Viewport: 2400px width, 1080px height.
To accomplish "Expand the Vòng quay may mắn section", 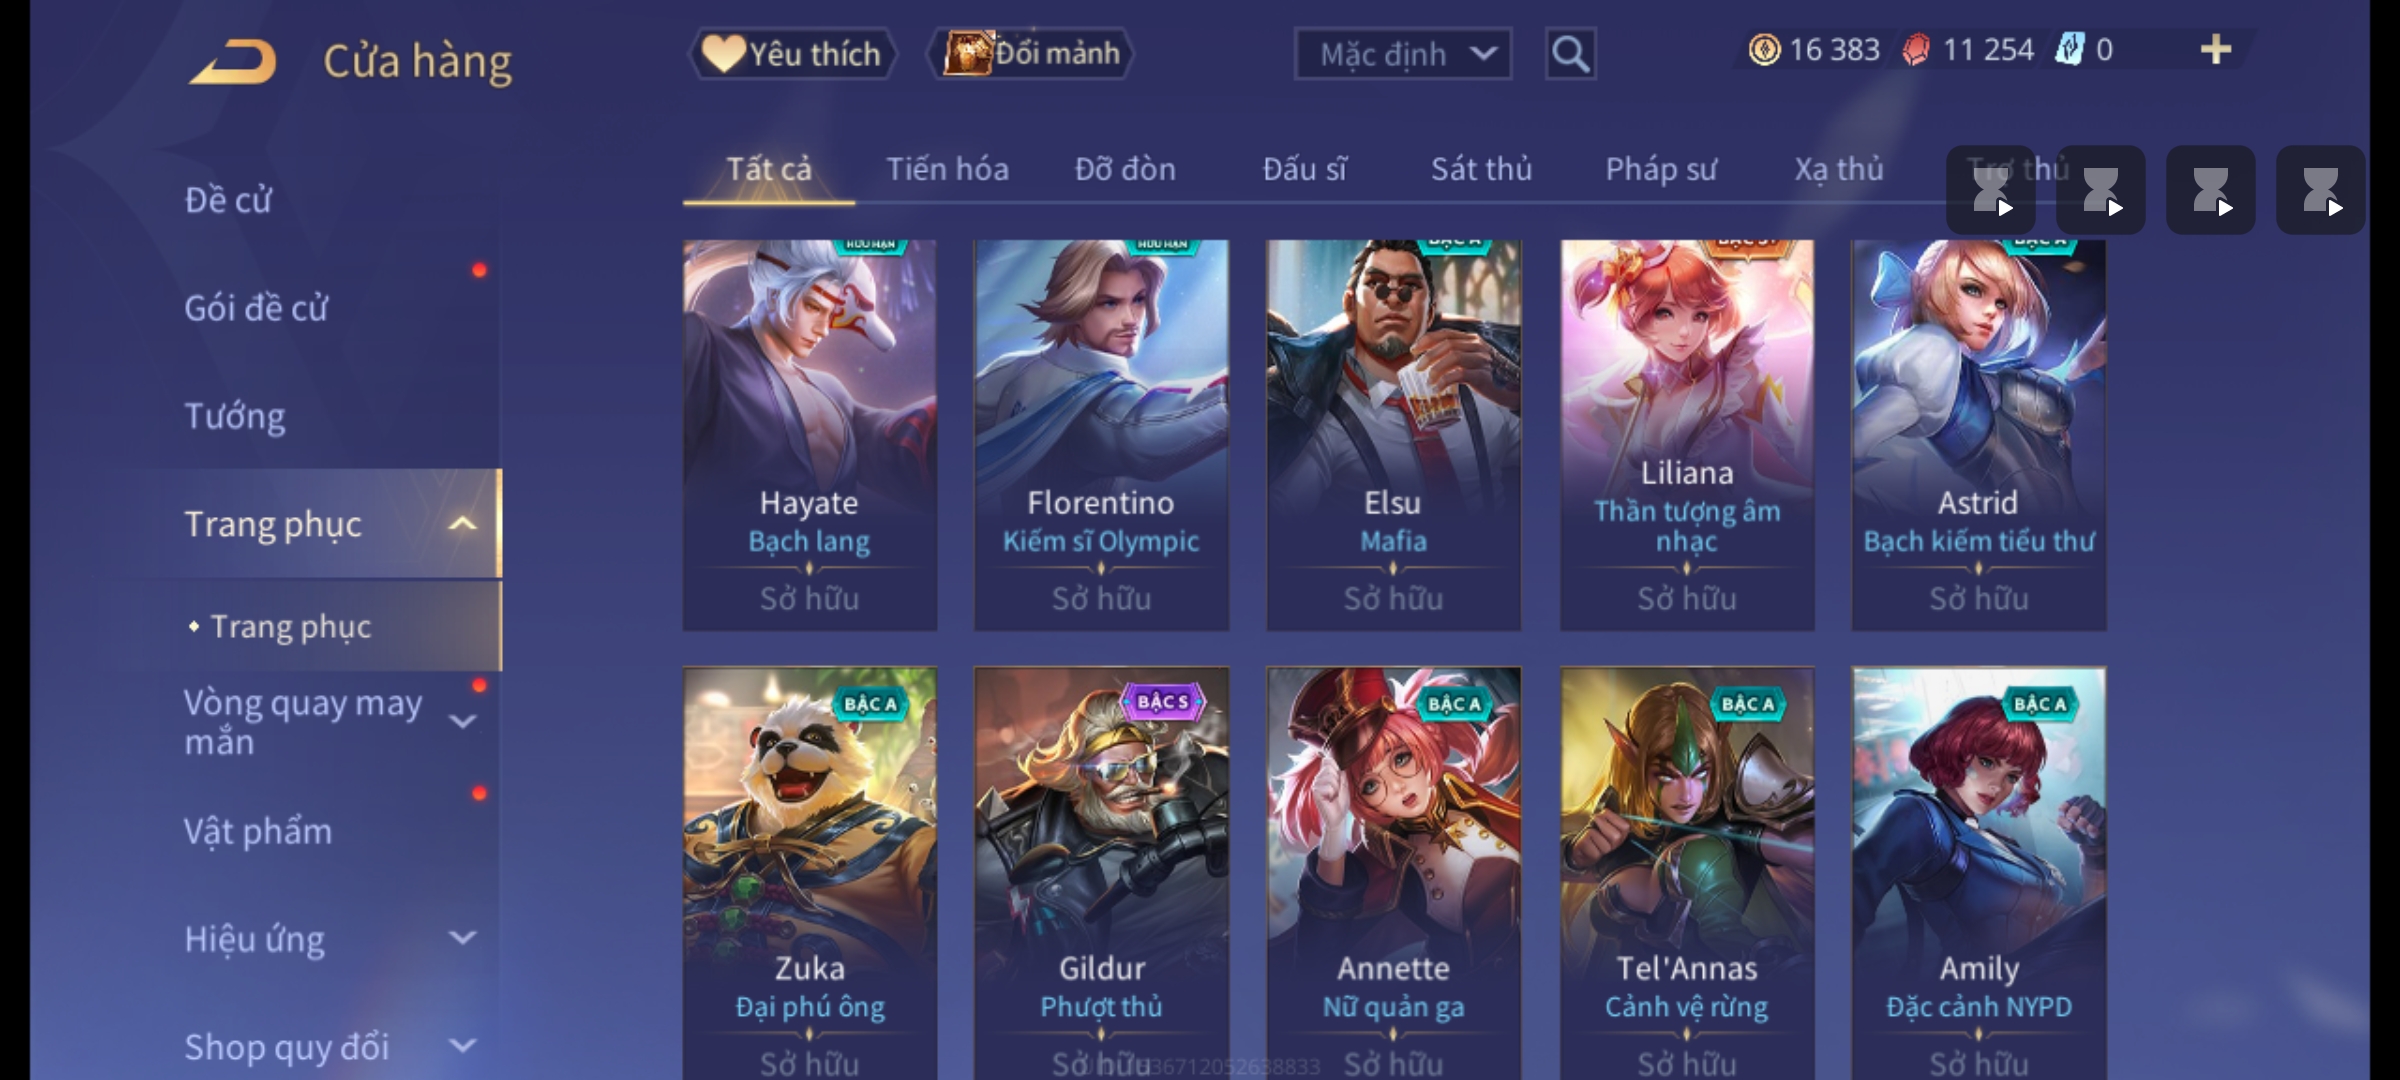I will tap(462, 721).
